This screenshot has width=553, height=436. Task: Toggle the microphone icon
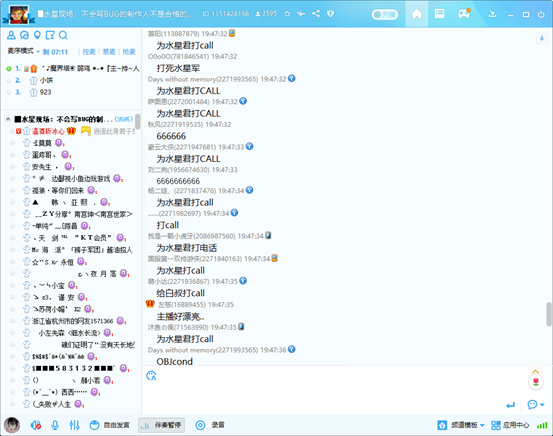coord(55,425)
